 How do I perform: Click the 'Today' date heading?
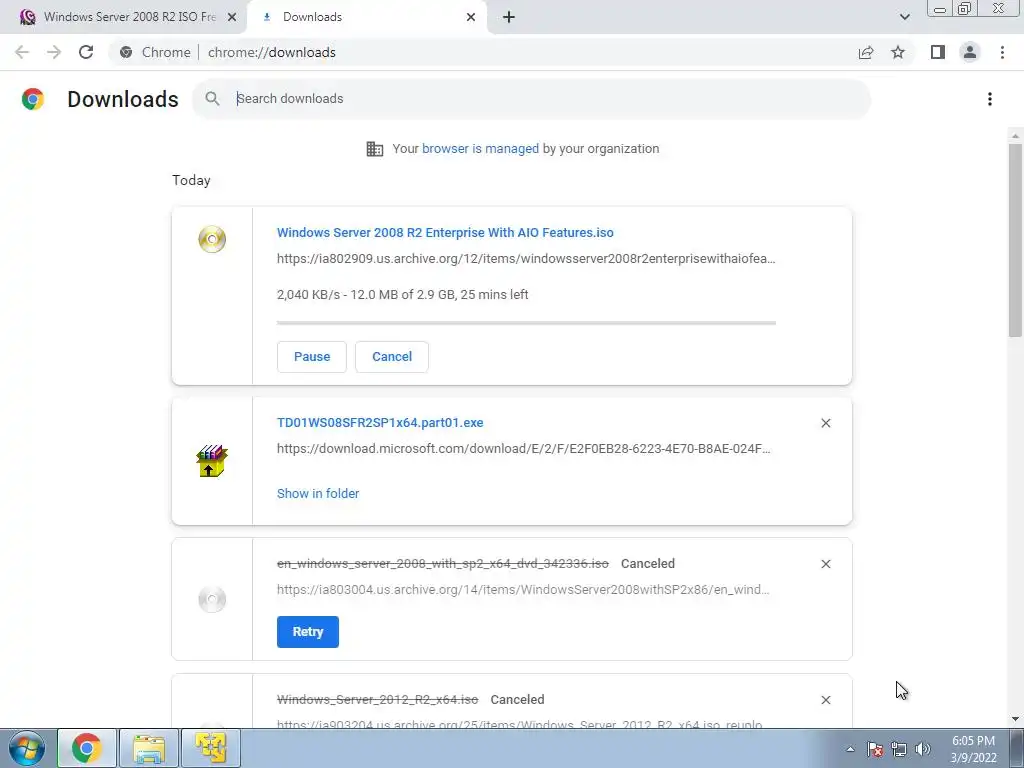click(x=191, y=180)
